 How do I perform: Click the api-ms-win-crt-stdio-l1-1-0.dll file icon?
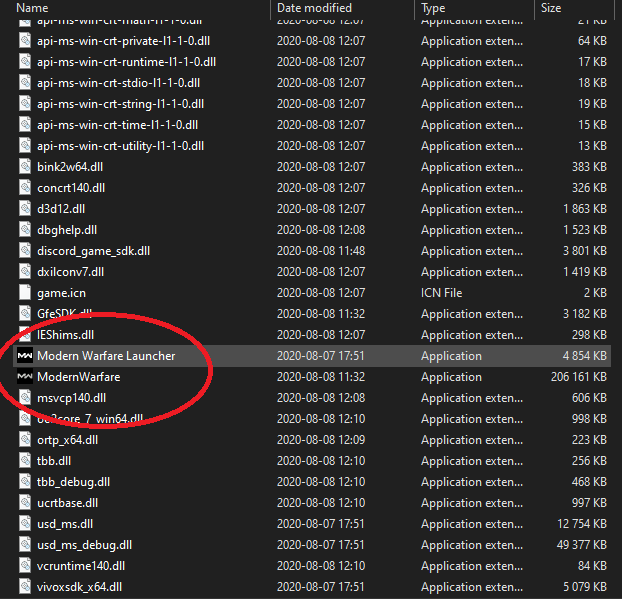pyautogui.click(x=25, y=83)
